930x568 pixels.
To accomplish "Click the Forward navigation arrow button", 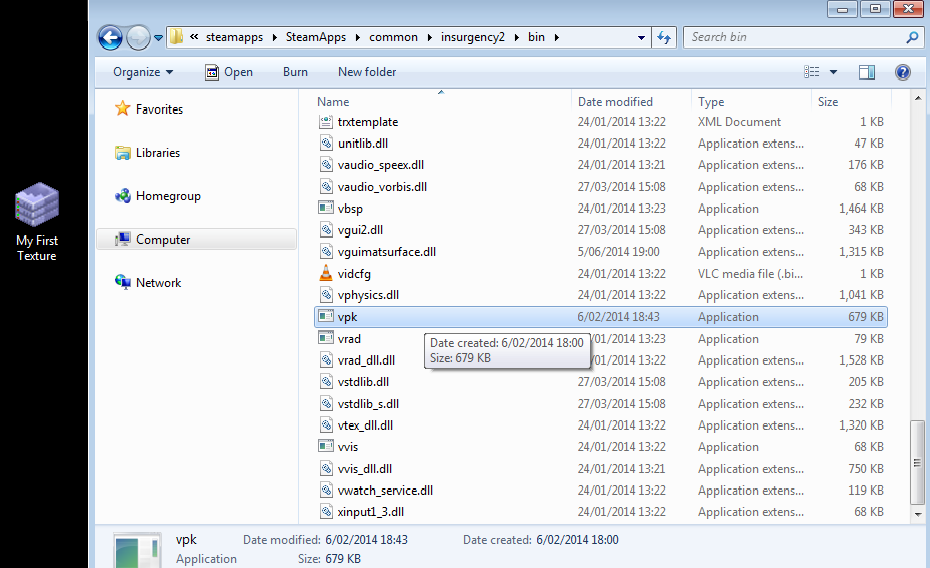I will click(x=138, y=38).
